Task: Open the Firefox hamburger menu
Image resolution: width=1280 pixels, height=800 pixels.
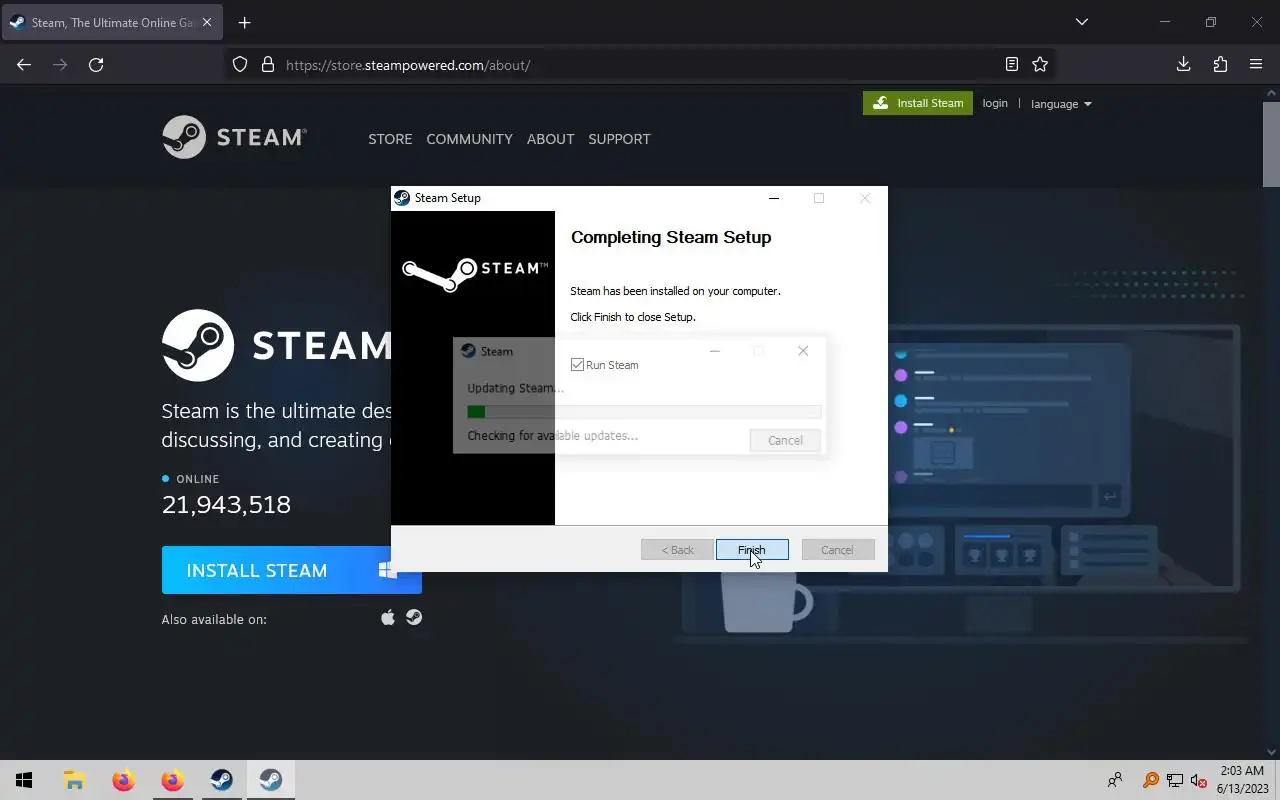Action: 1256,65
